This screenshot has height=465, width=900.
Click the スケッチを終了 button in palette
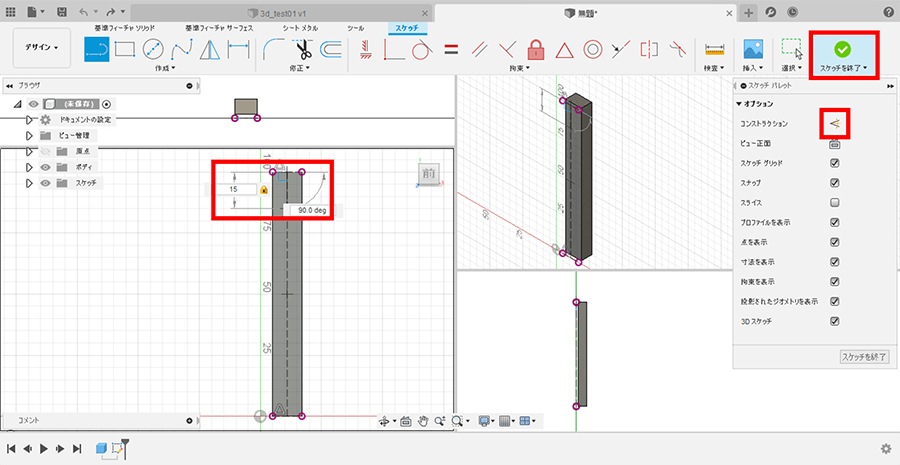tap(863, 356)
